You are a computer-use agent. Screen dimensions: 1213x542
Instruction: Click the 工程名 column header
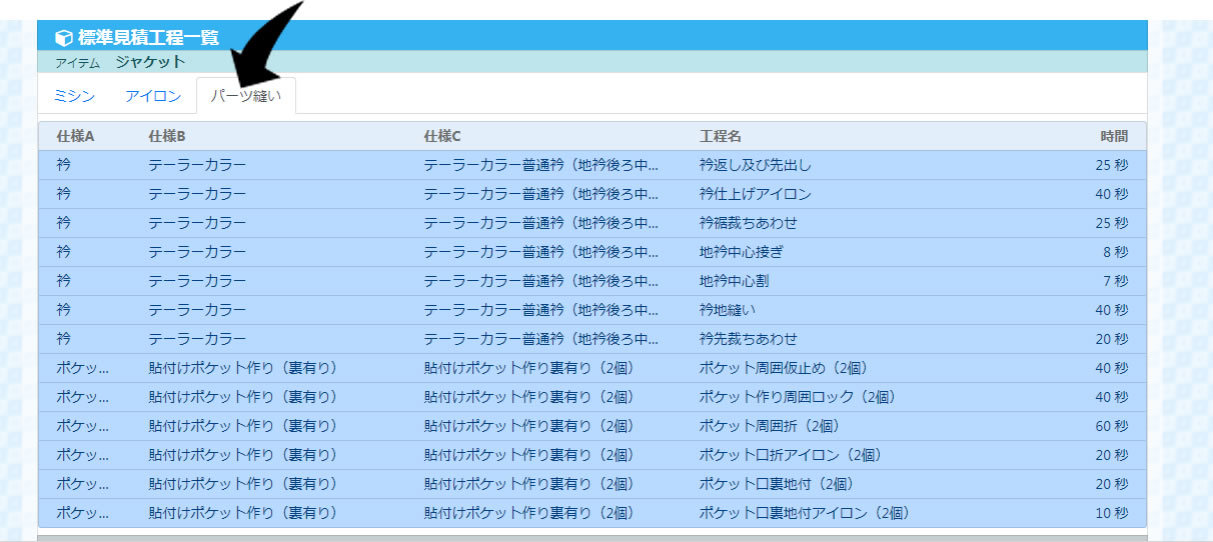(x=720, y=136)
